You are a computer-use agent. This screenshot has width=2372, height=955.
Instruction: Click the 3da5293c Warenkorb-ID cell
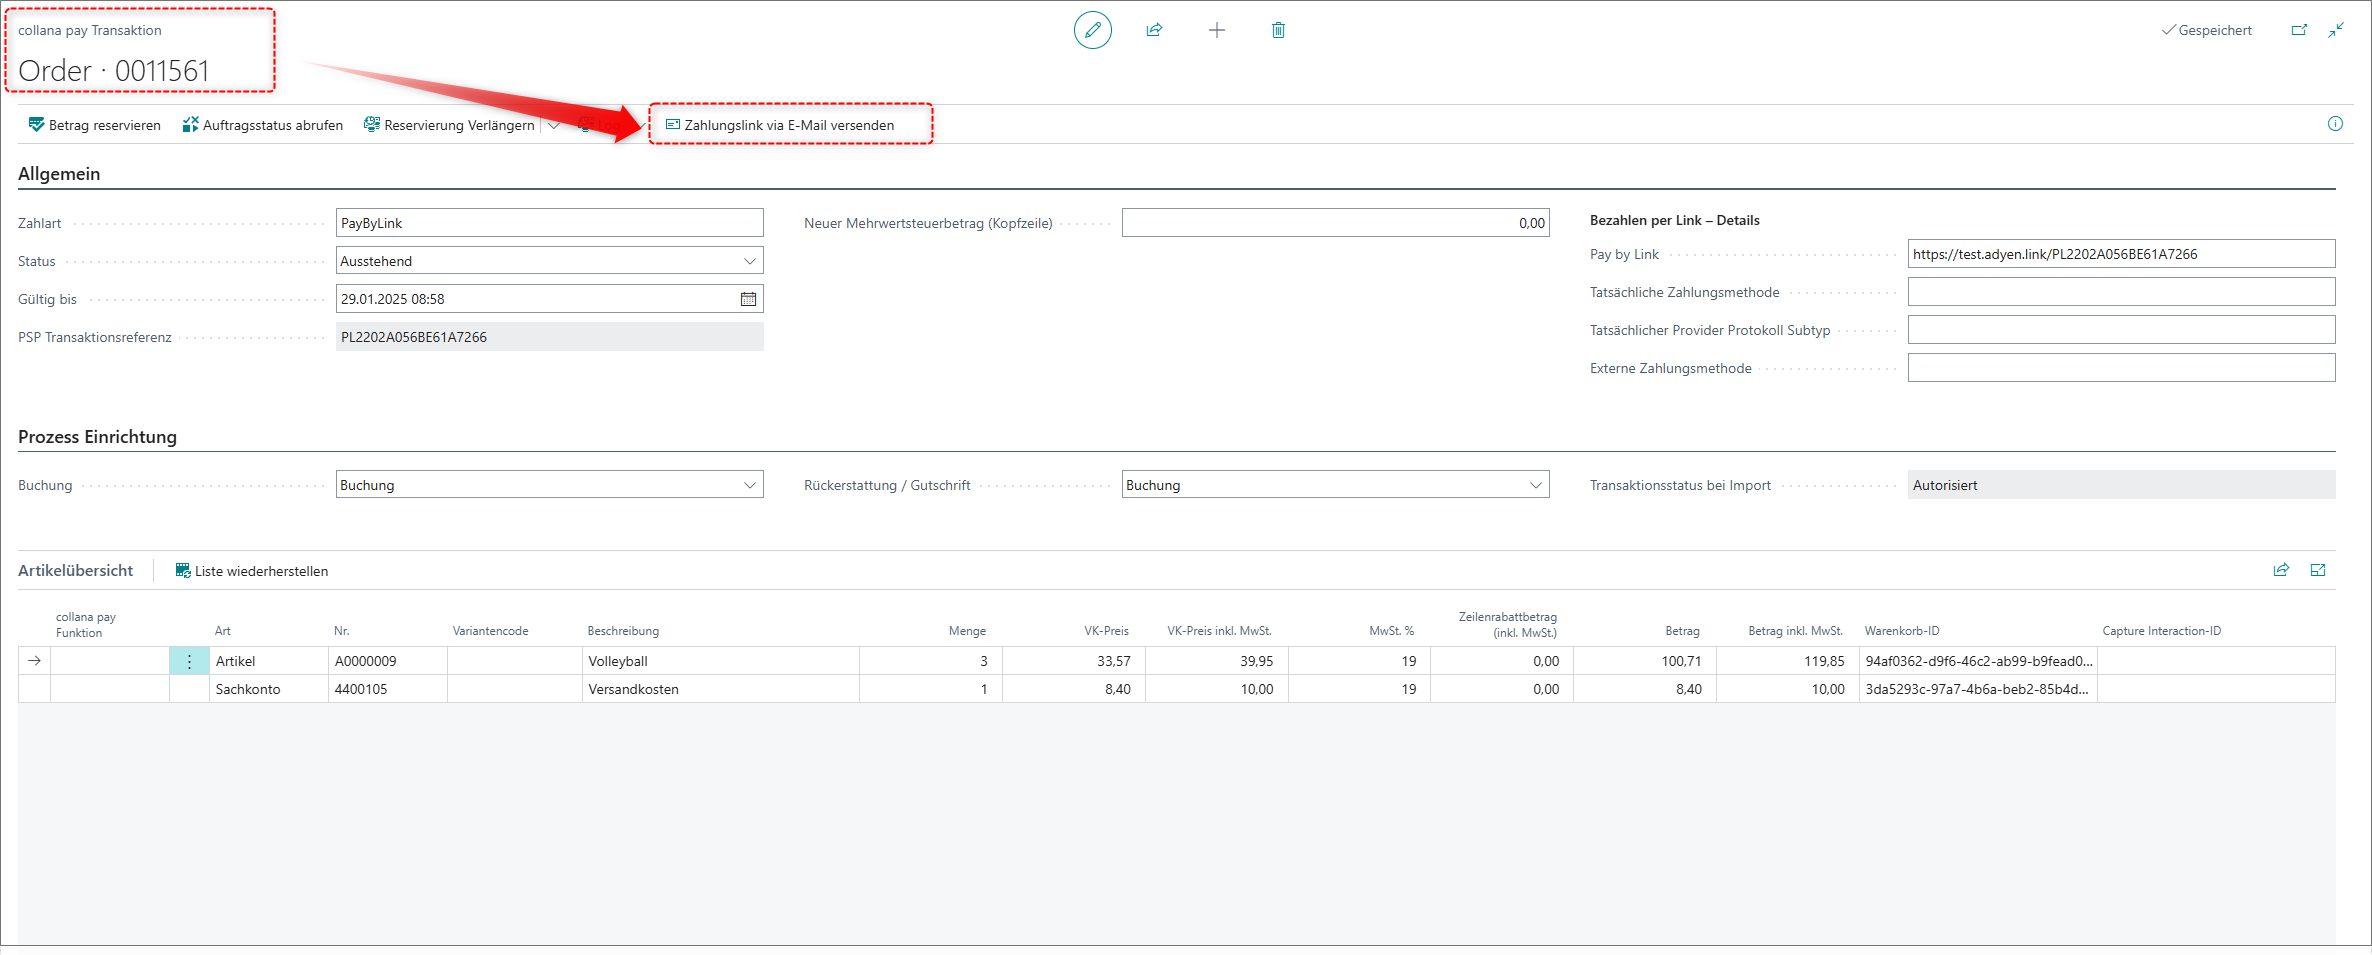point(1978,689)
